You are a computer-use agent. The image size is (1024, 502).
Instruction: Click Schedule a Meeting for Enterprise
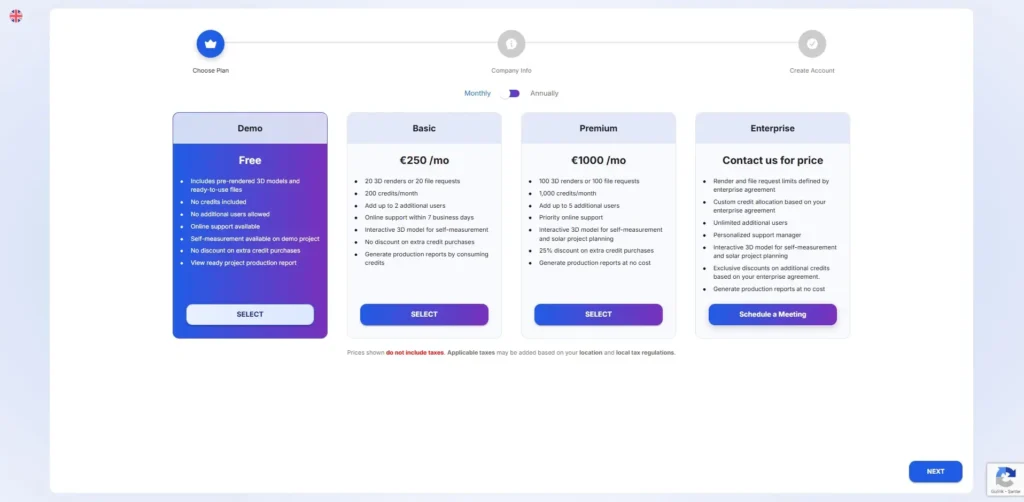(772, 314)
